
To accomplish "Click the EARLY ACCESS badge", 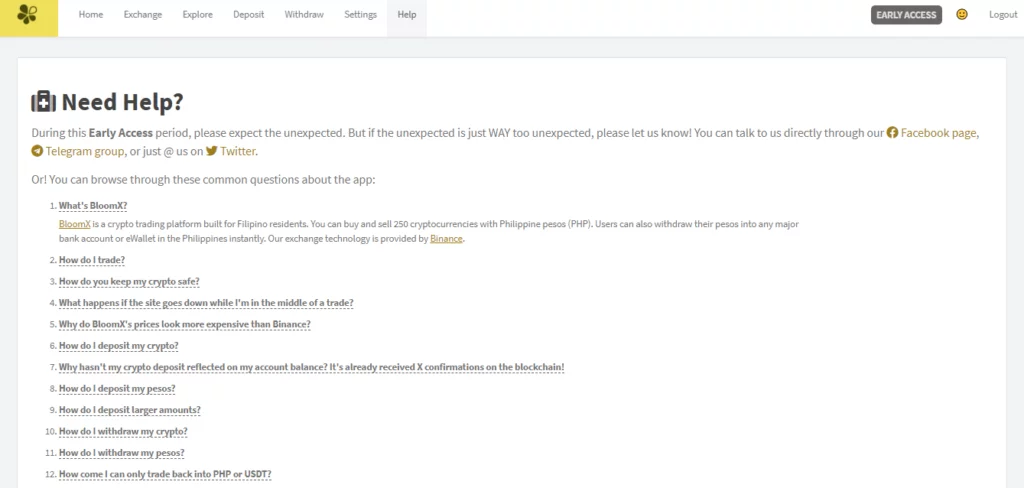I will [x=906, y=15].
